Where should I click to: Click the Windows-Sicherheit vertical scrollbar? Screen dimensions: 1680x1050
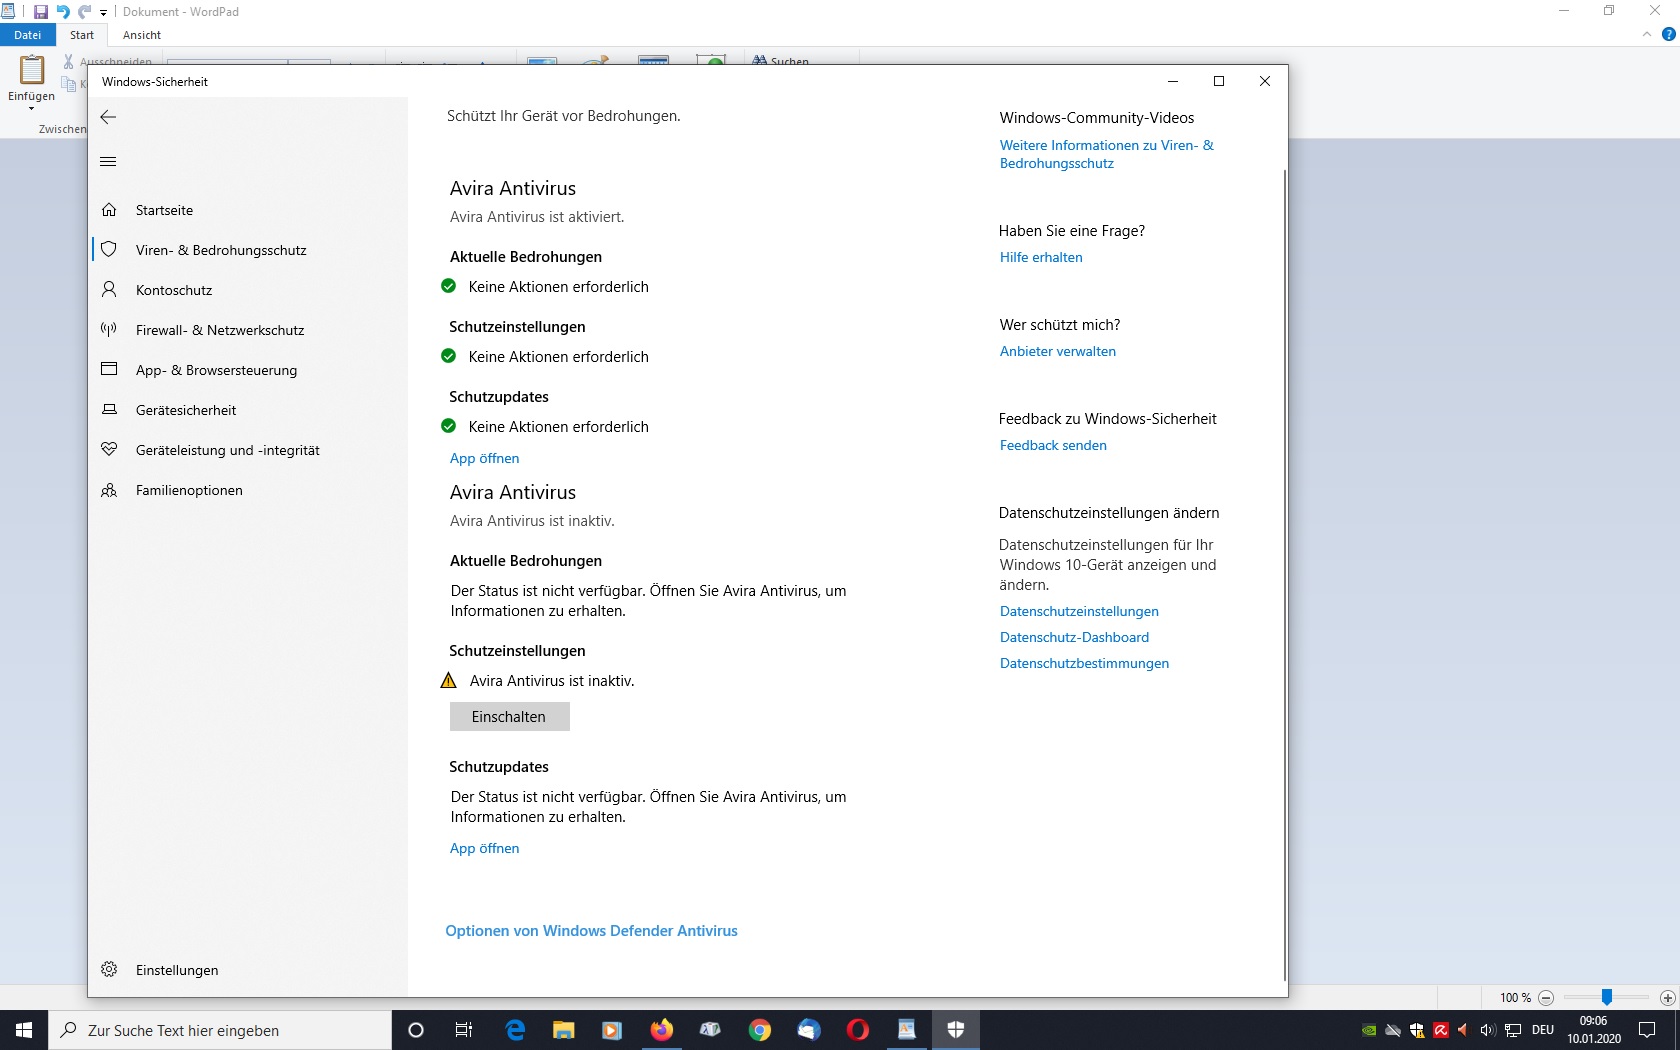(1284, 575)
